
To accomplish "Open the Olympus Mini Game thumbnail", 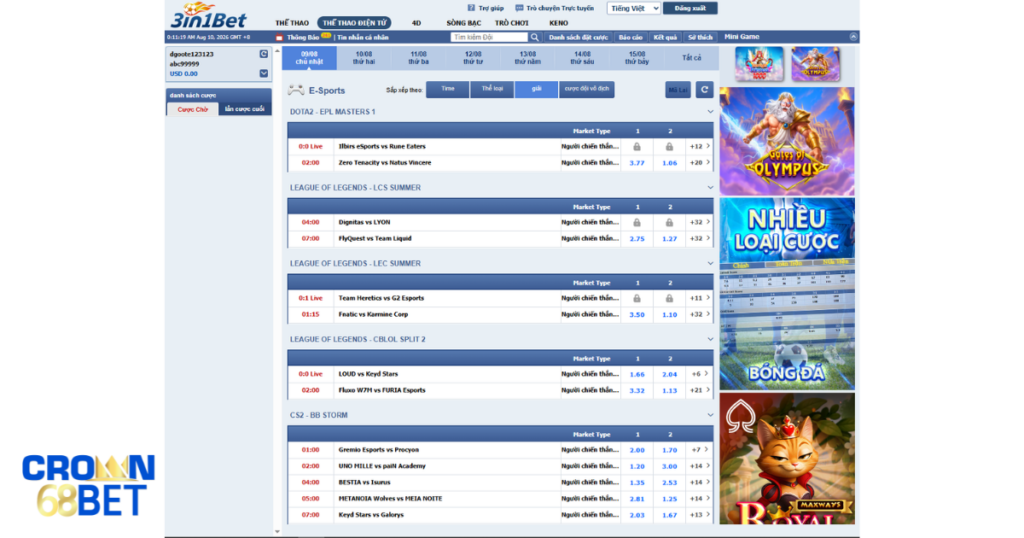I will [815, 64].
